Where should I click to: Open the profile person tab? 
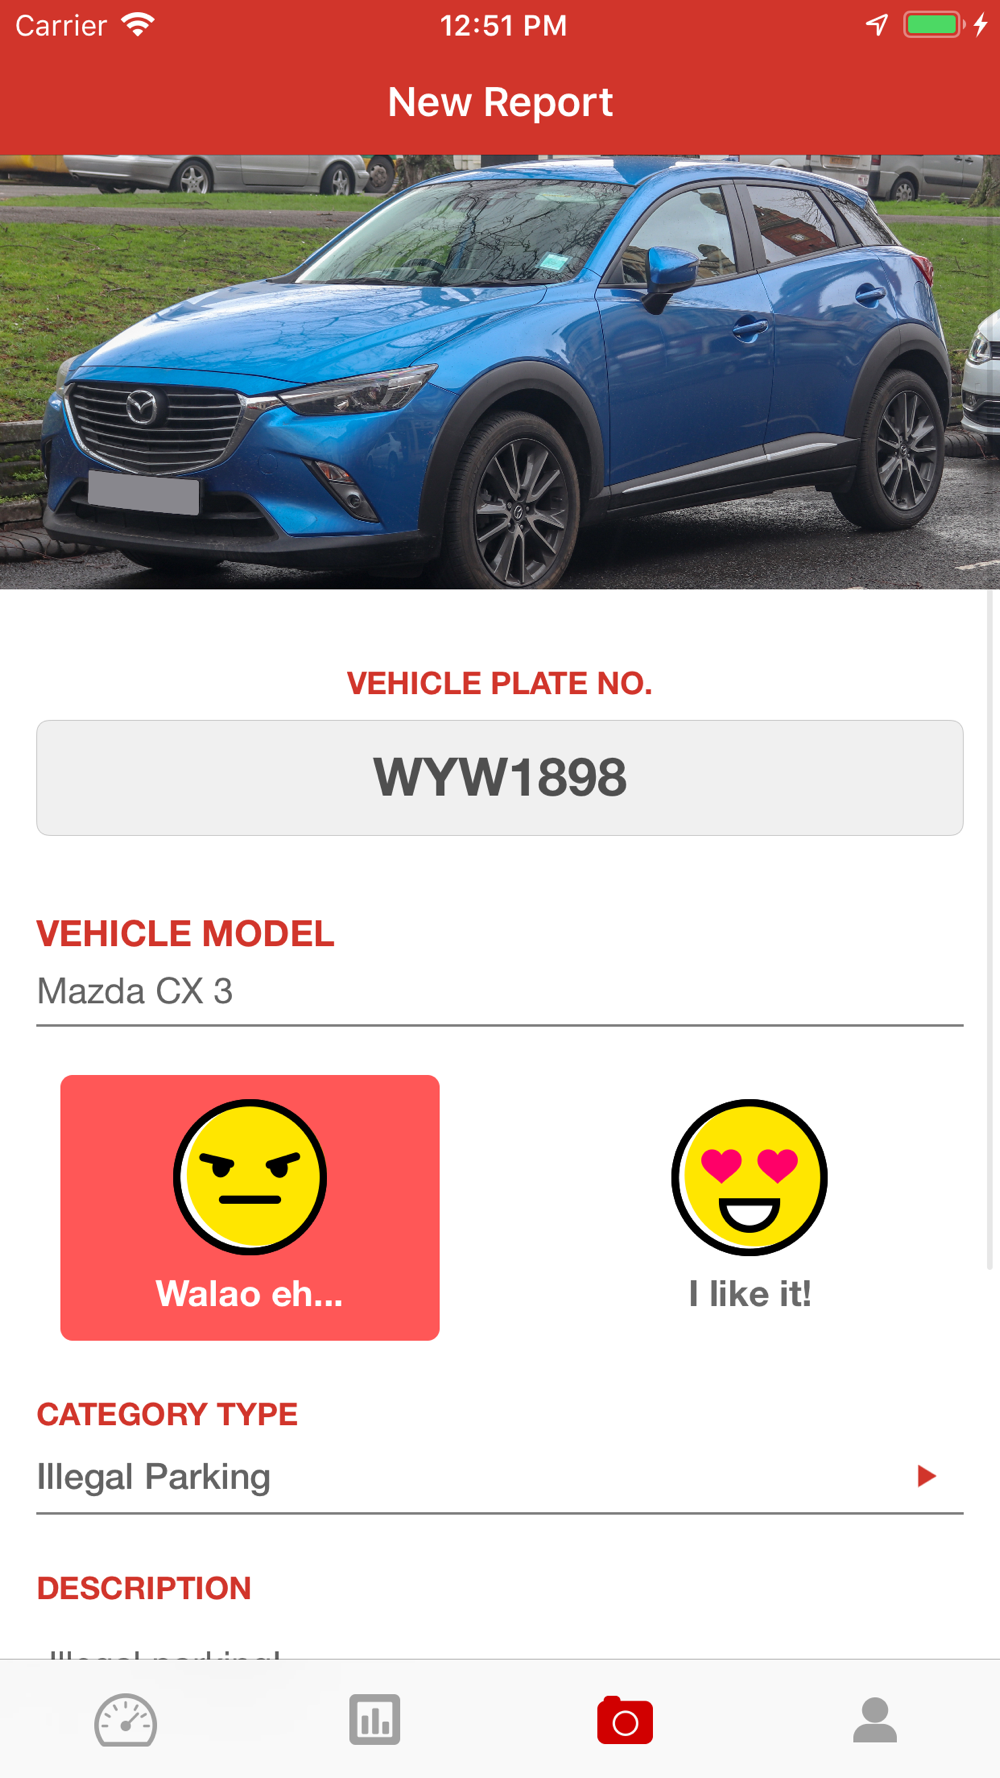pos(875,1720)
